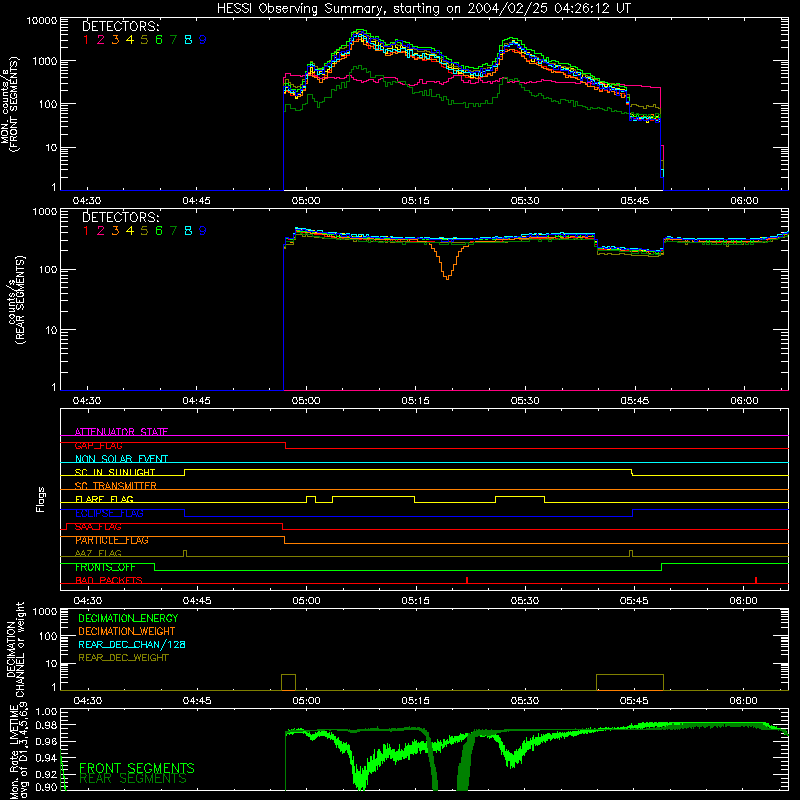Click the front segments y-axis title
This screenshot has height=800, width=800.
(x=10, y=104)
